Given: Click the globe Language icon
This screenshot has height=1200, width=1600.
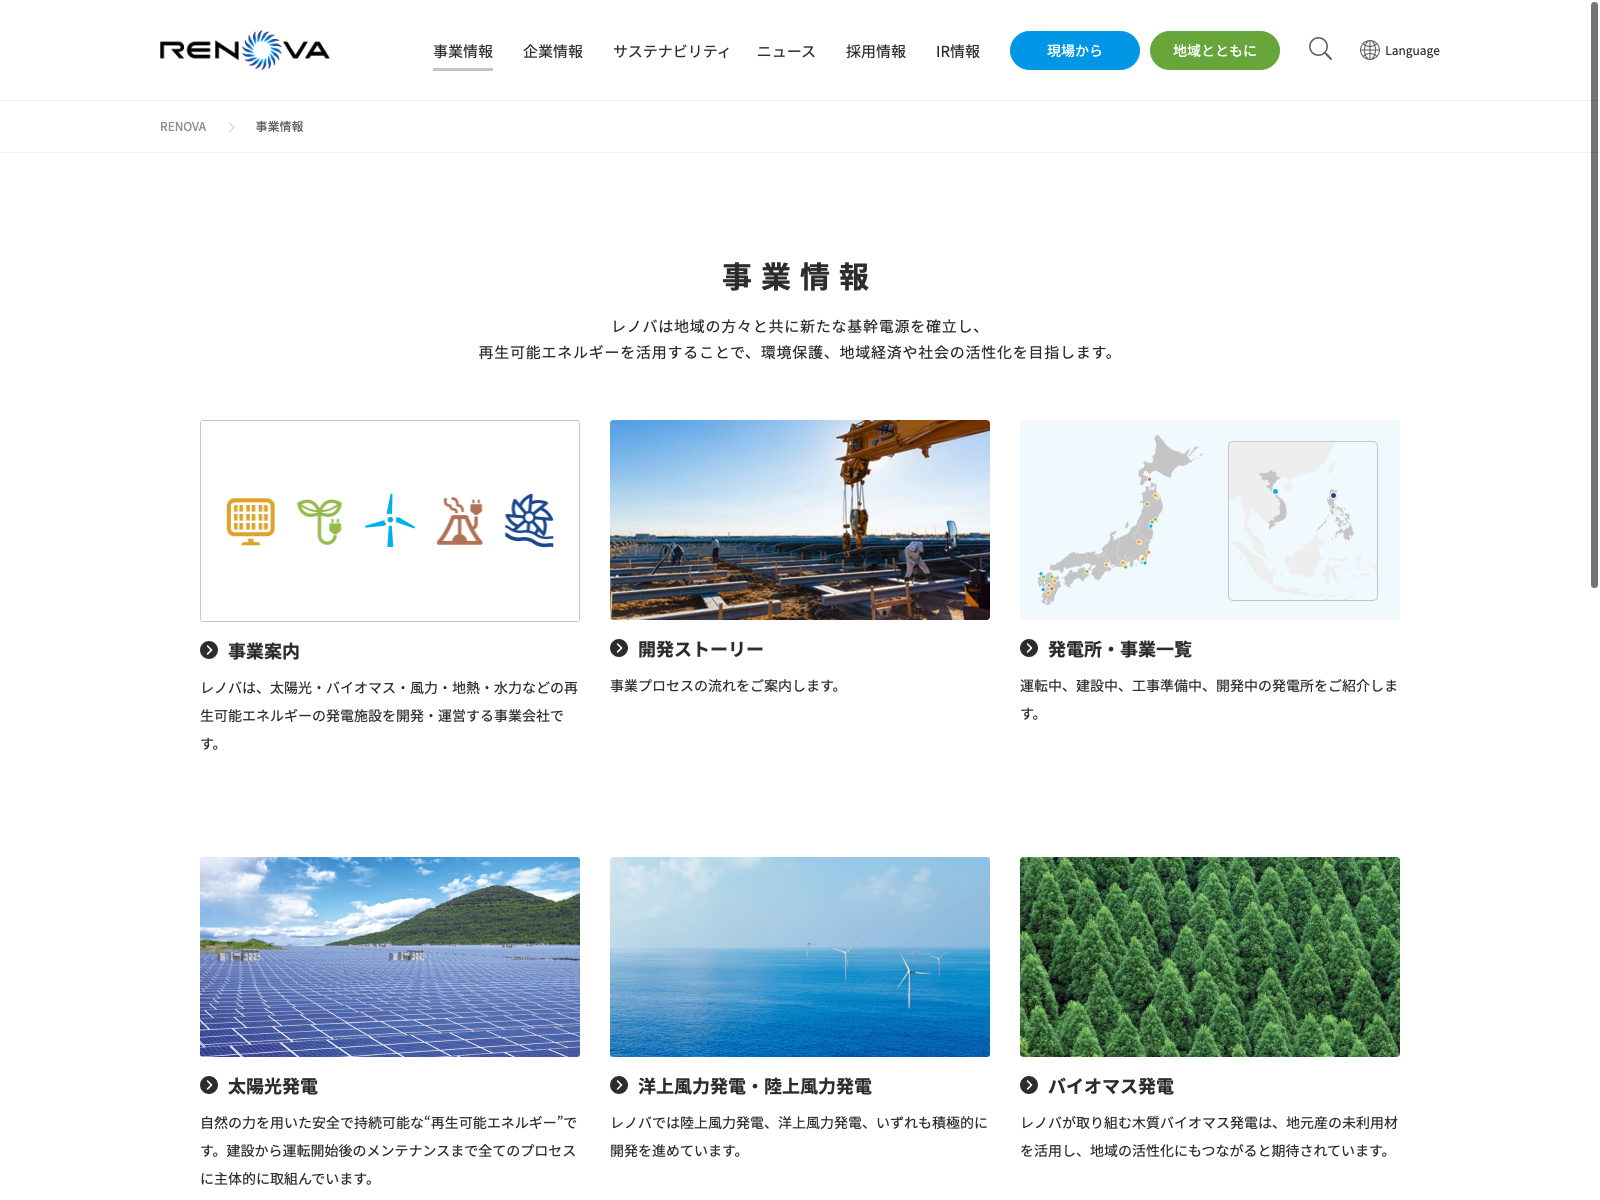Looking at the screenshot, I should point(1369,50).
